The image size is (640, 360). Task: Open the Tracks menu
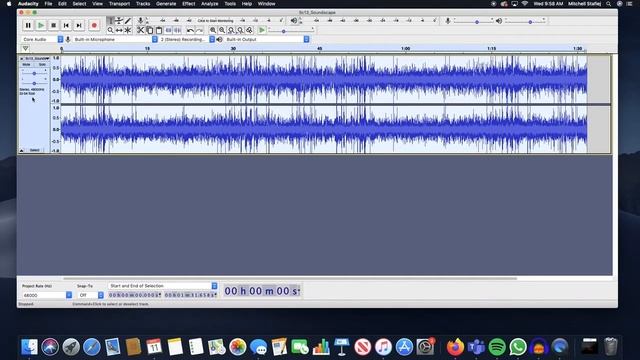143,4
